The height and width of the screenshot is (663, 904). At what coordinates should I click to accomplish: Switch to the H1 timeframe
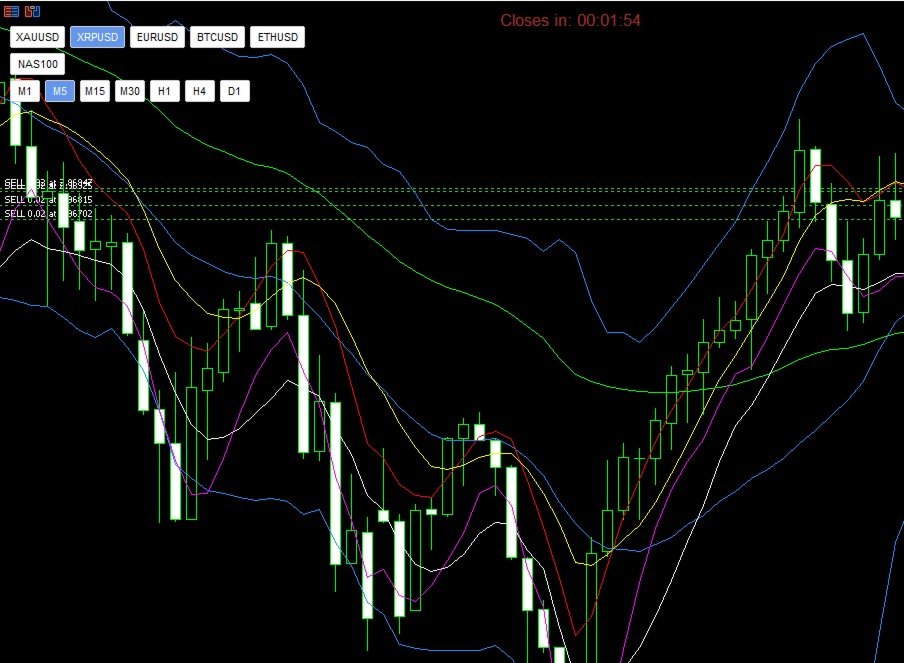[x=164, y=91]
